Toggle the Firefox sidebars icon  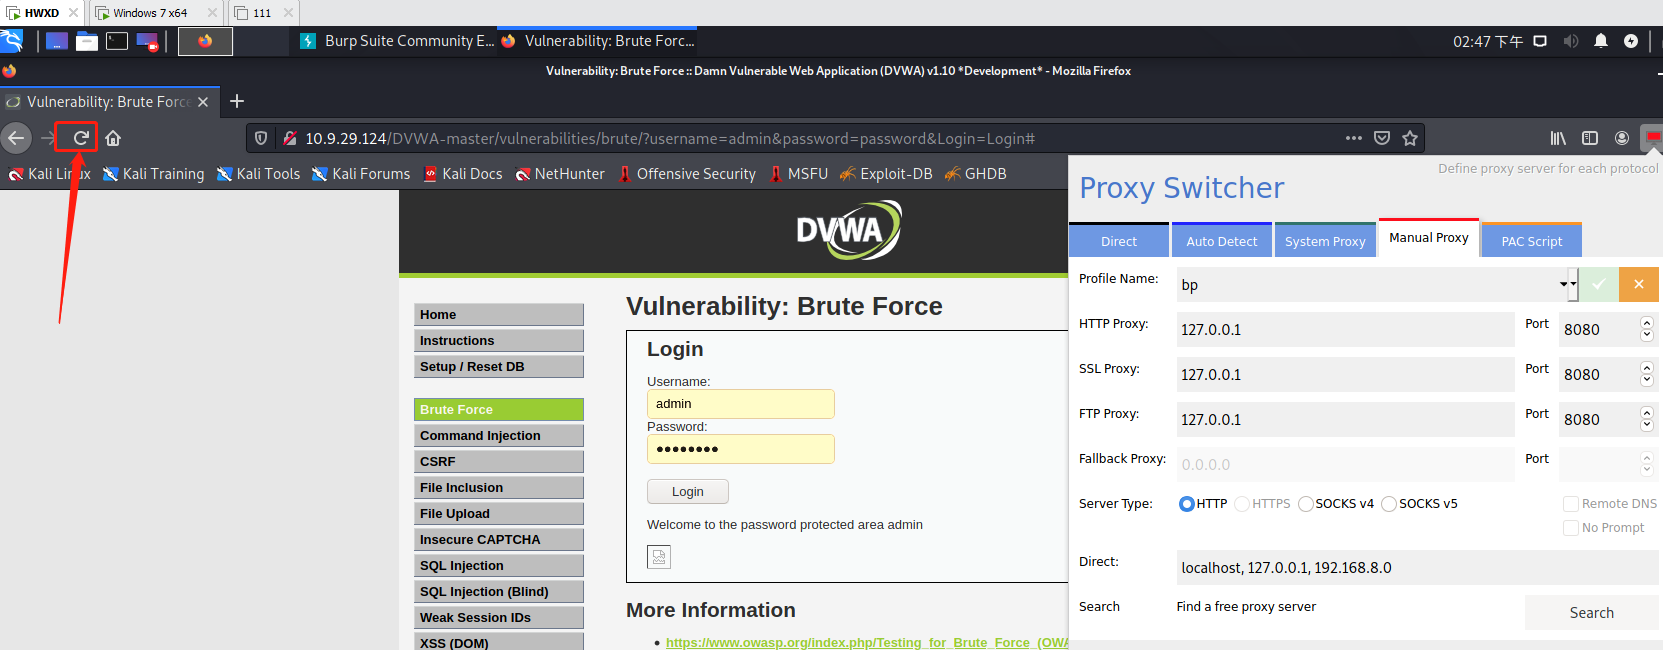pos(1590,138)
